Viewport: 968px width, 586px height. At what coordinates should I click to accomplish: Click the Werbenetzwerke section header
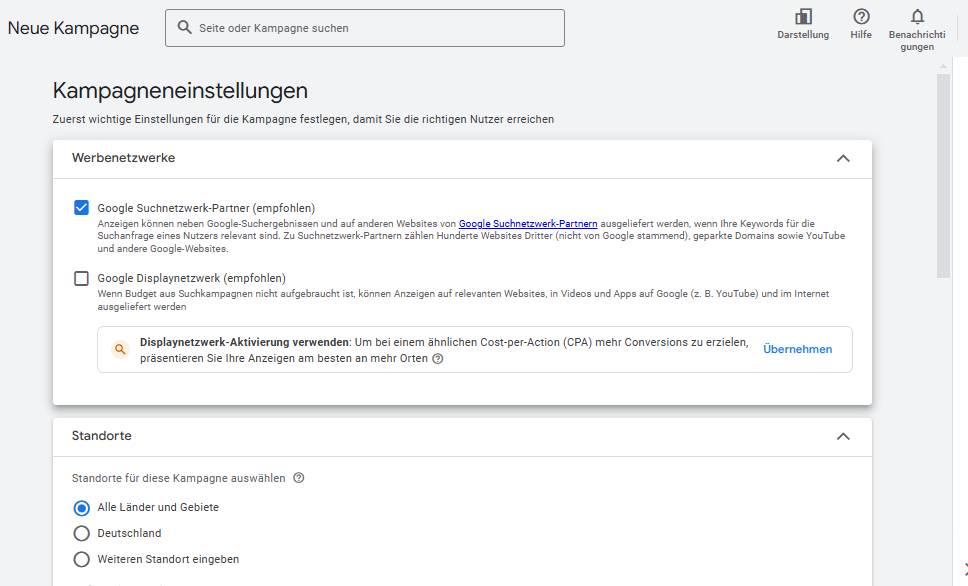(462, 159)
